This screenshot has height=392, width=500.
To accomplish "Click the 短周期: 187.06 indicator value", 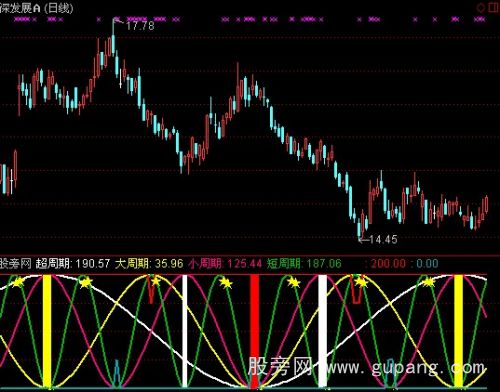I will (304, 264).
